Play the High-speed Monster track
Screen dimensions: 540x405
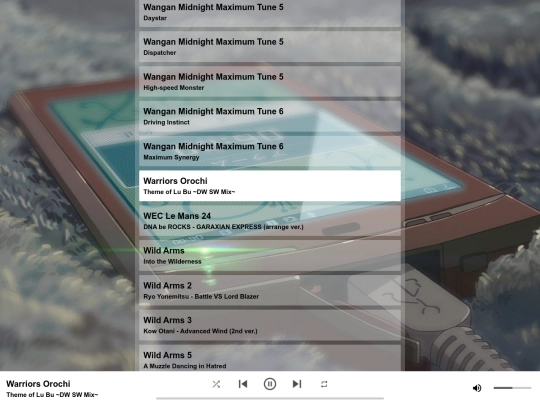[x=270, y=81]
